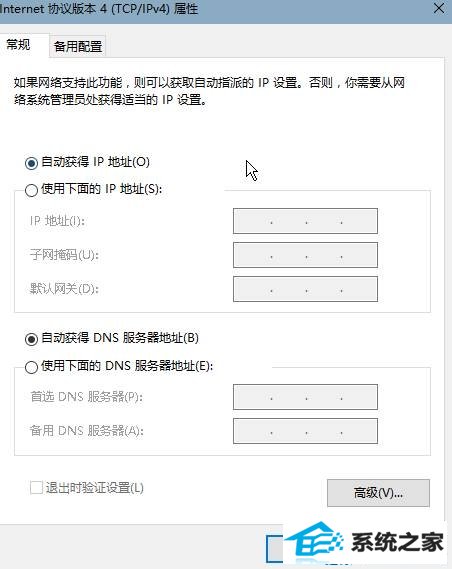Click the 子网掩码 input field

305,255
